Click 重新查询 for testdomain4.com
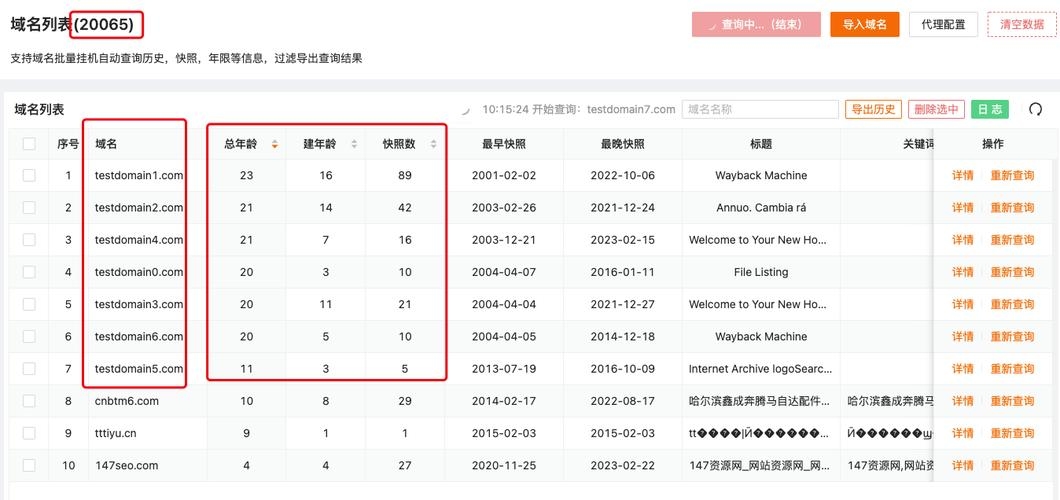1060x500 pixels. tap(1012, 240)
